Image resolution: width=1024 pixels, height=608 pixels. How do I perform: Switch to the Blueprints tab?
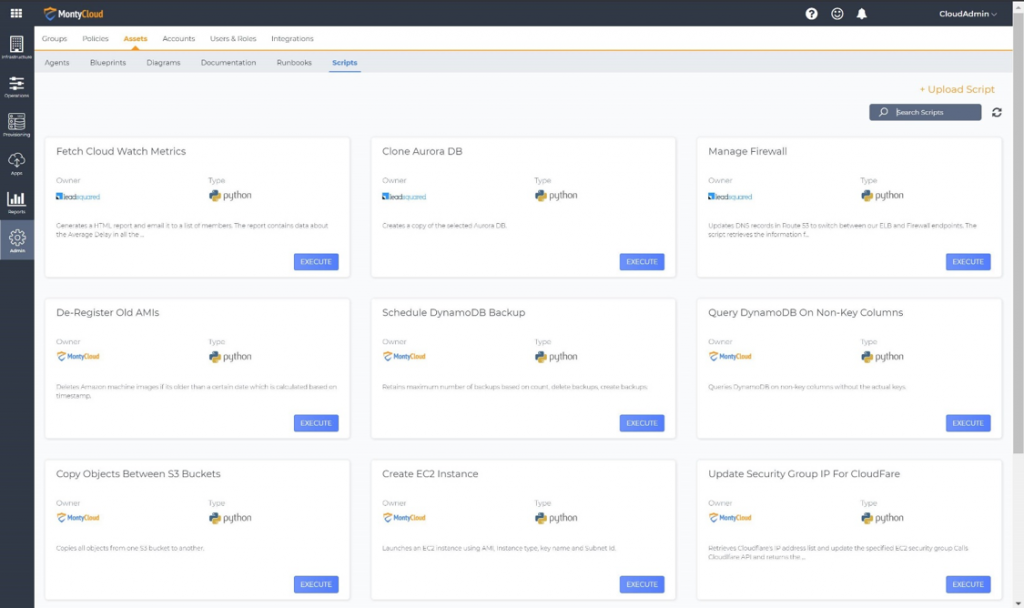[x=108, y=63]
